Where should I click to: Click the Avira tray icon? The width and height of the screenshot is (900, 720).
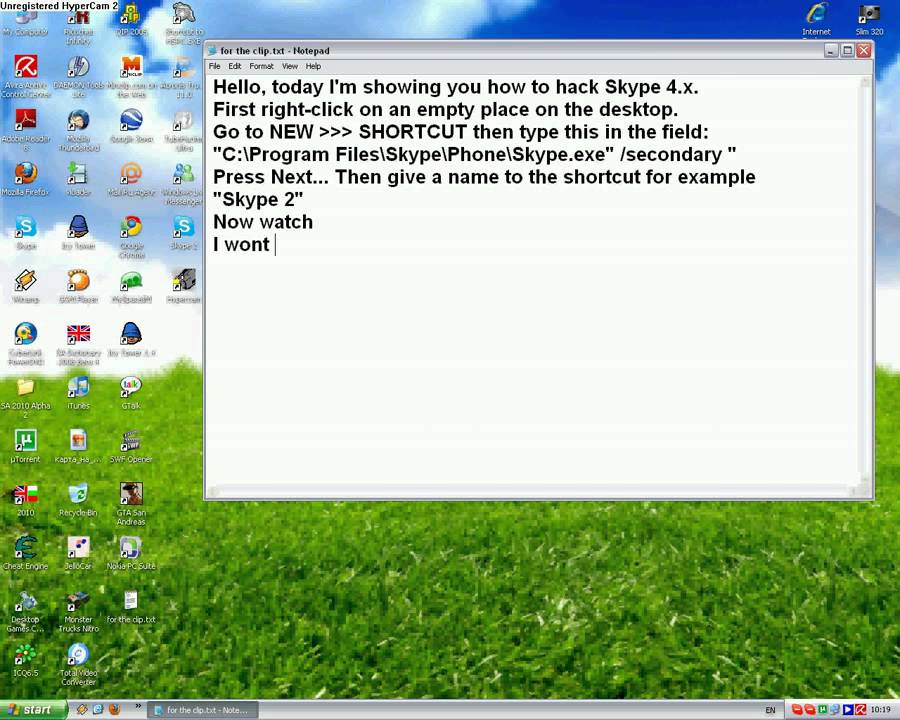pos(861,710)
